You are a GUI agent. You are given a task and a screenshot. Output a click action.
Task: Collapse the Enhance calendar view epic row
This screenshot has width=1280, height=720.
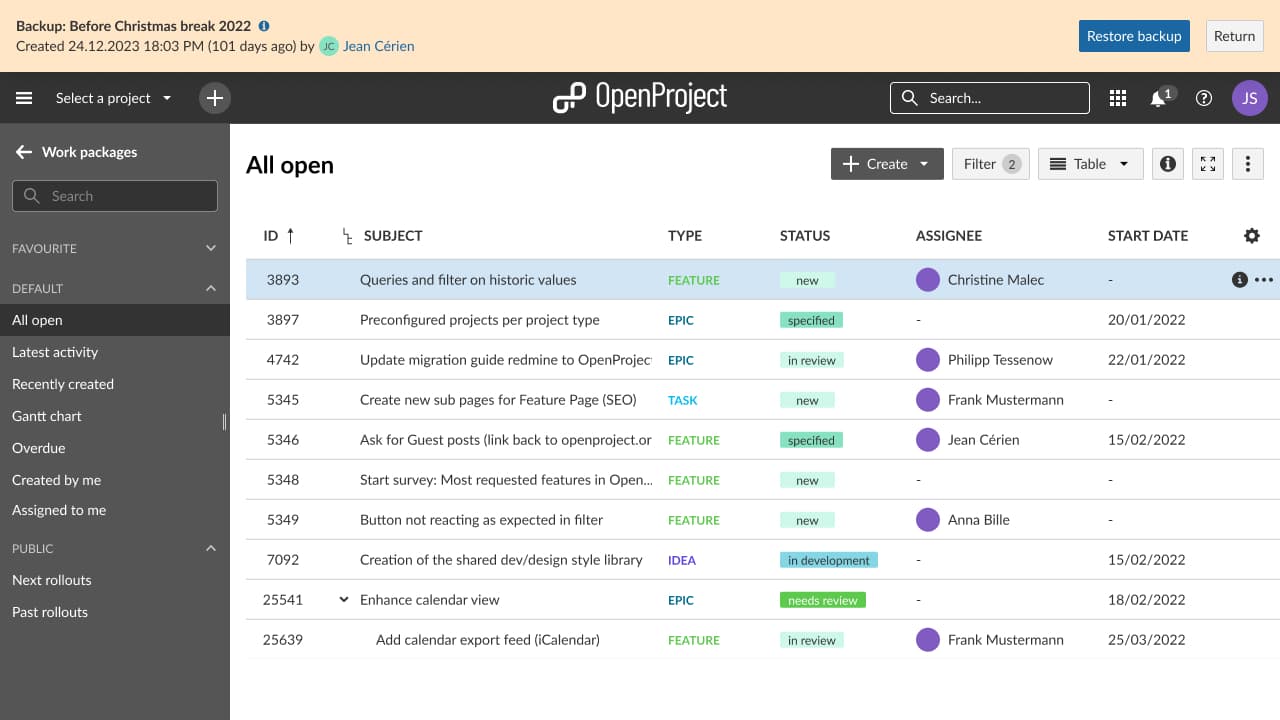click(344, 599)
